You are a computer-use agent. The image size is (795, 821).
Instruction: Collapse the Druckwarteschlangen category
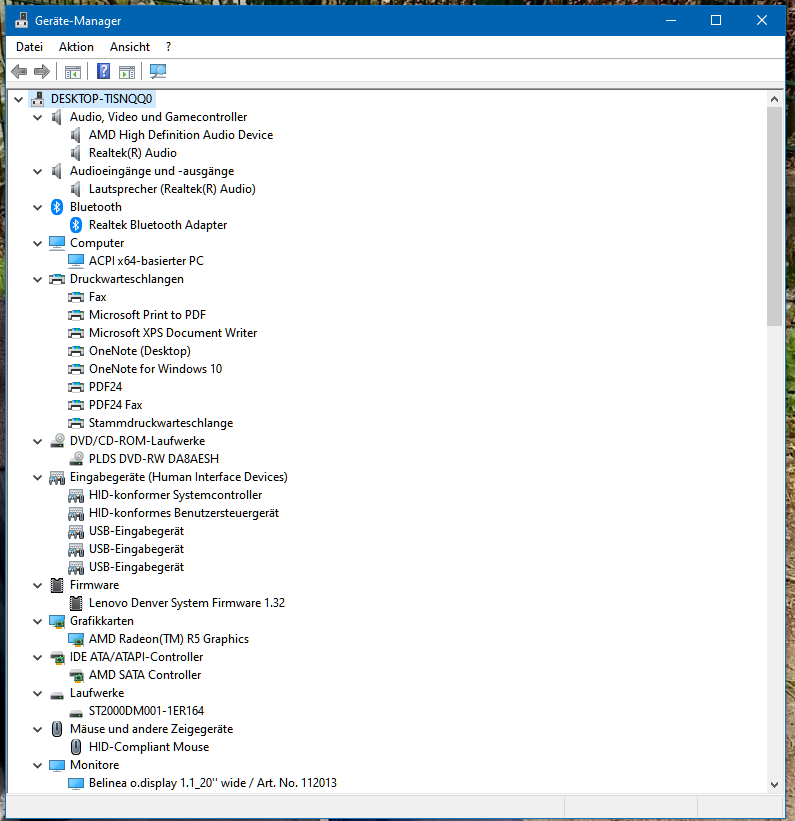[38, 279]
